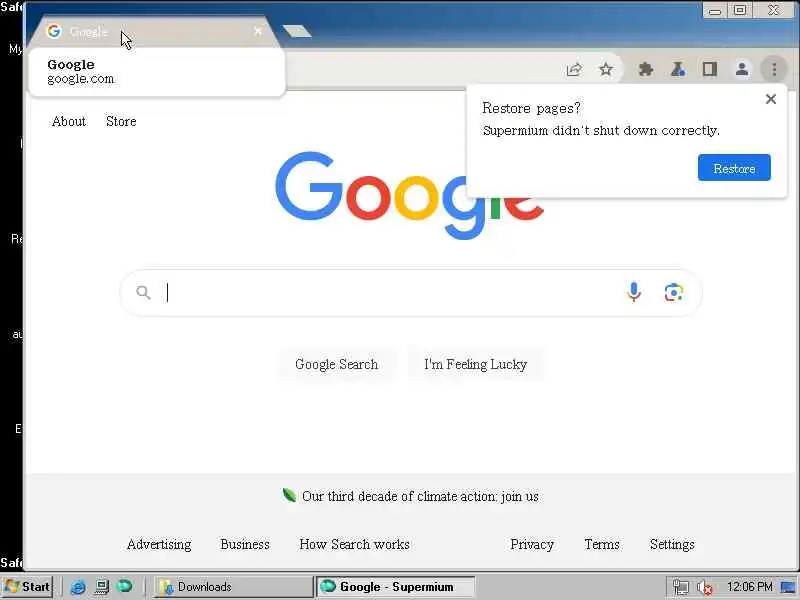This screenshot has width=800, height=600.
Task: Open the Advertising footer link
Action: (159, 544)
